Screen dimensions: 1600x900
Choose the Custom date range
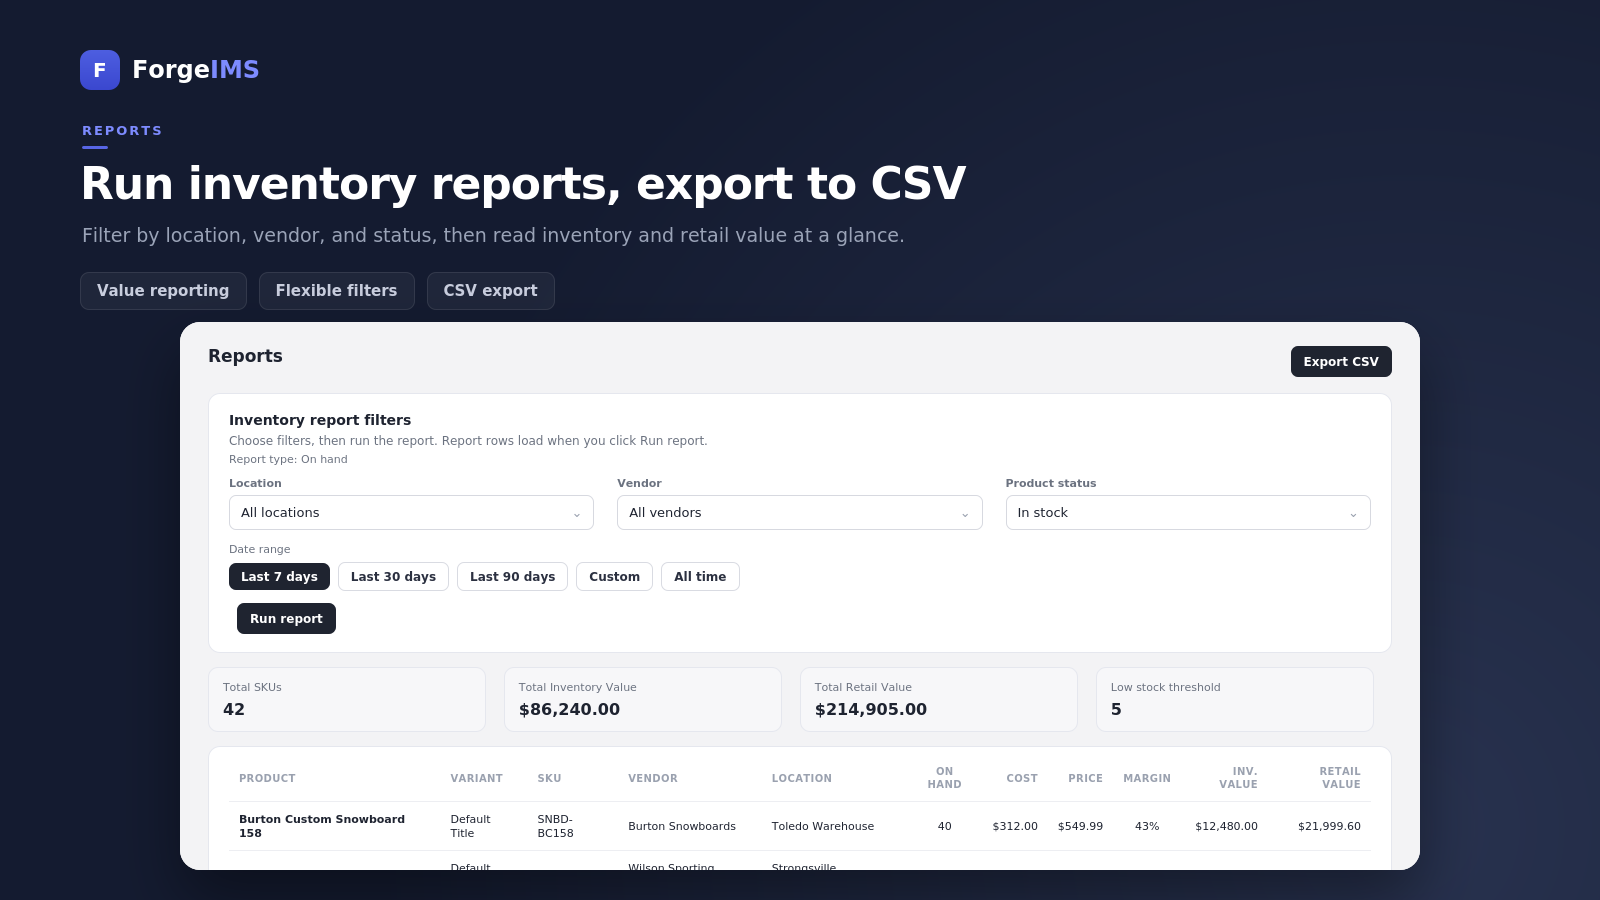pos(614,577)
